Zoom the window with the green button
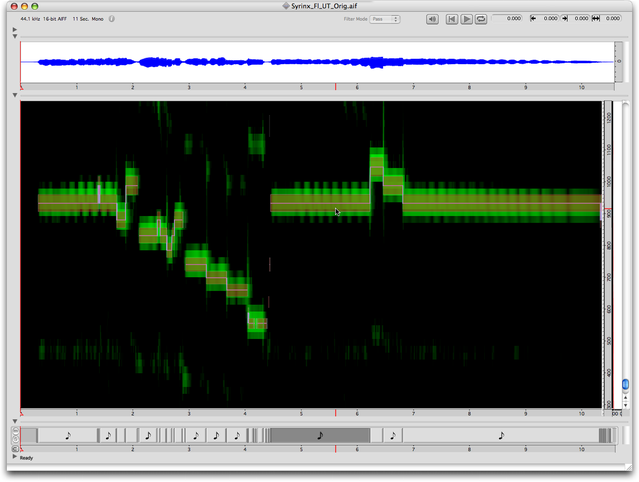 (x=35, y=6)
